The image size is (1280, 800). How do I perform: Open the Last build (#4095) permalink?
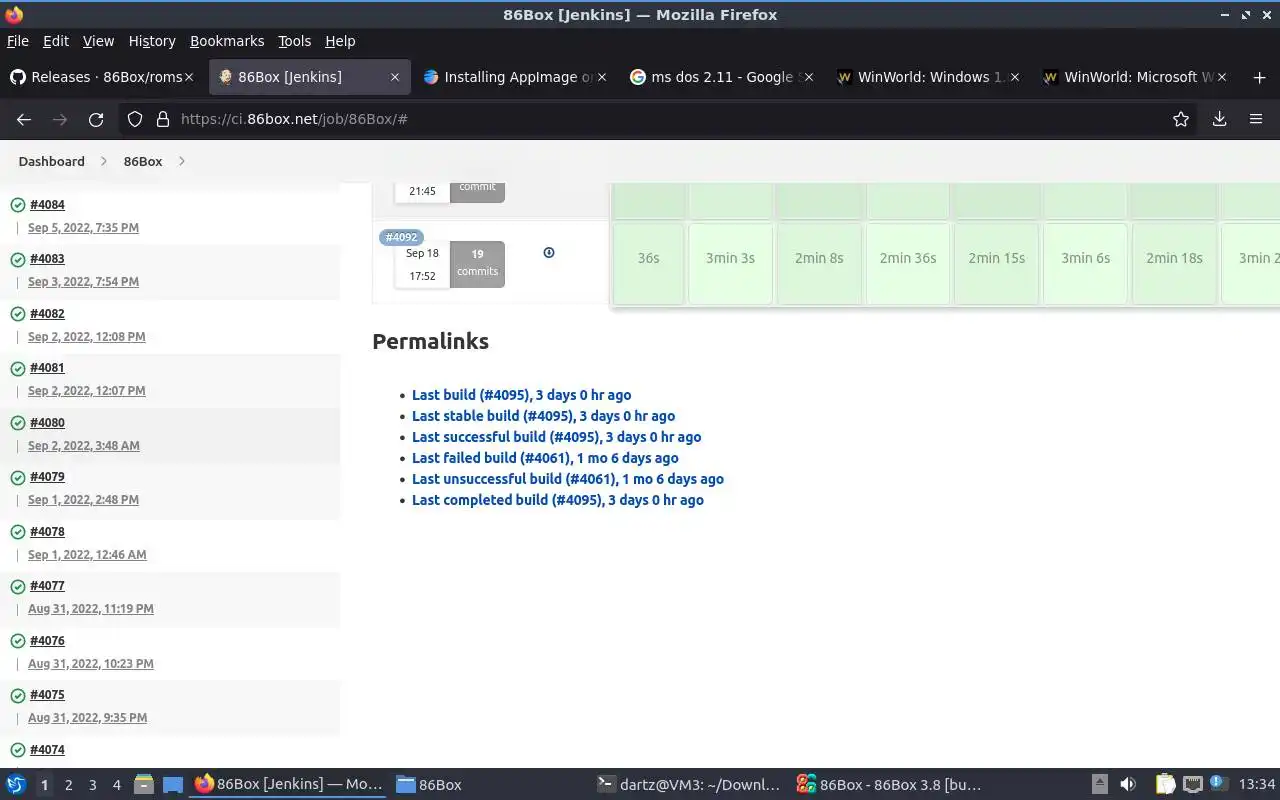521,395
